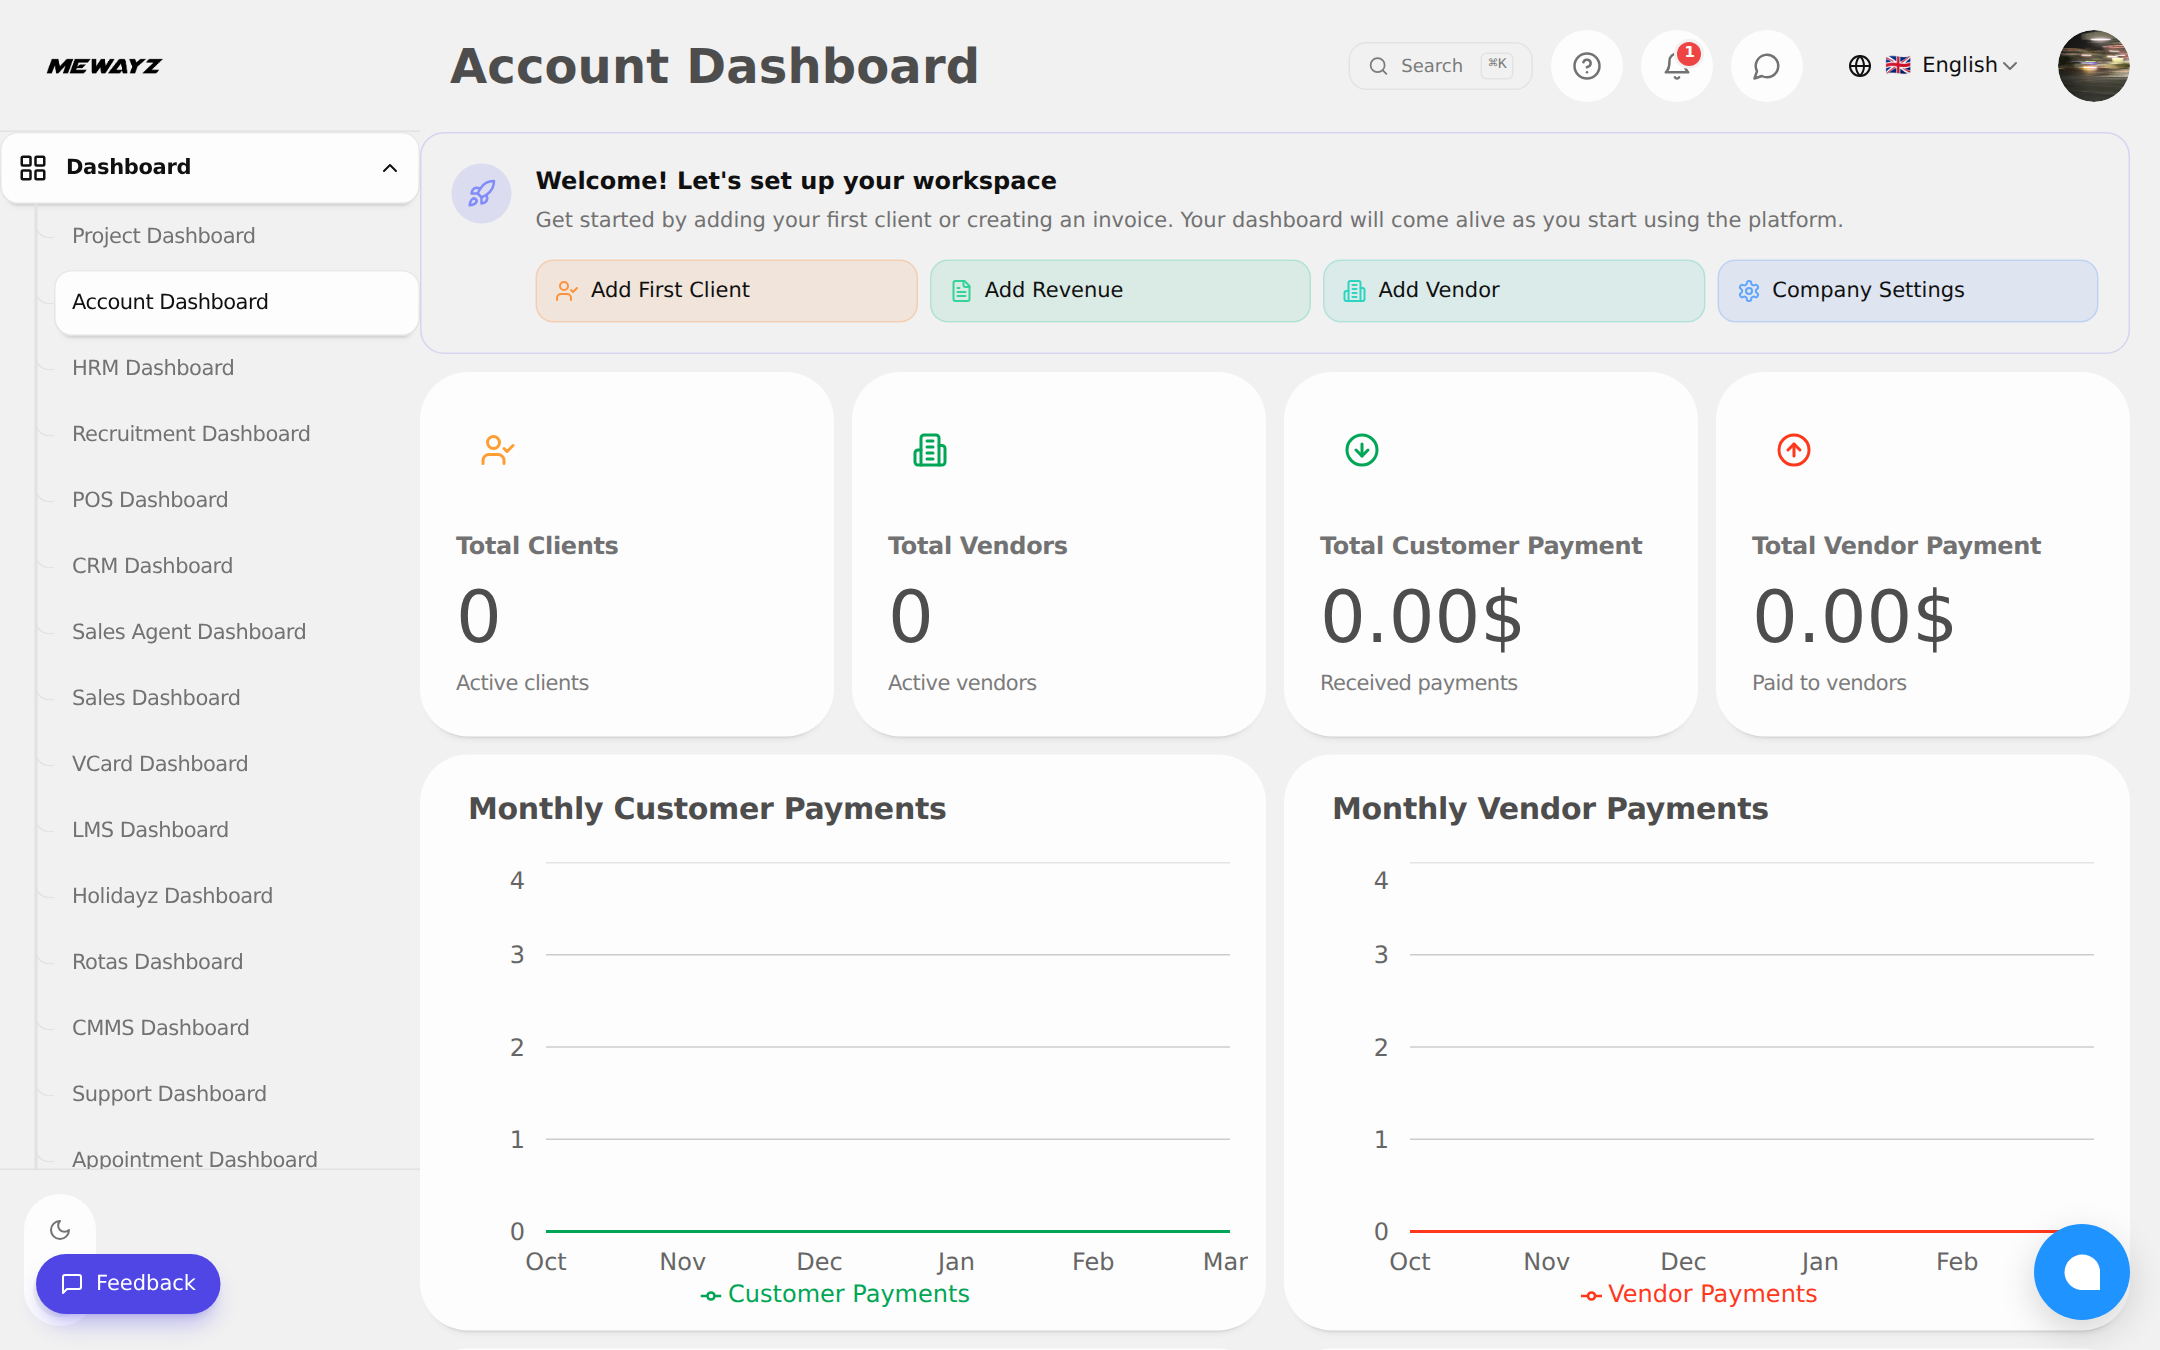Toggle the Vendor Payments series in the chart legend
This screenshot has height=1350, width=2160.
[x=1700, y=1293]
